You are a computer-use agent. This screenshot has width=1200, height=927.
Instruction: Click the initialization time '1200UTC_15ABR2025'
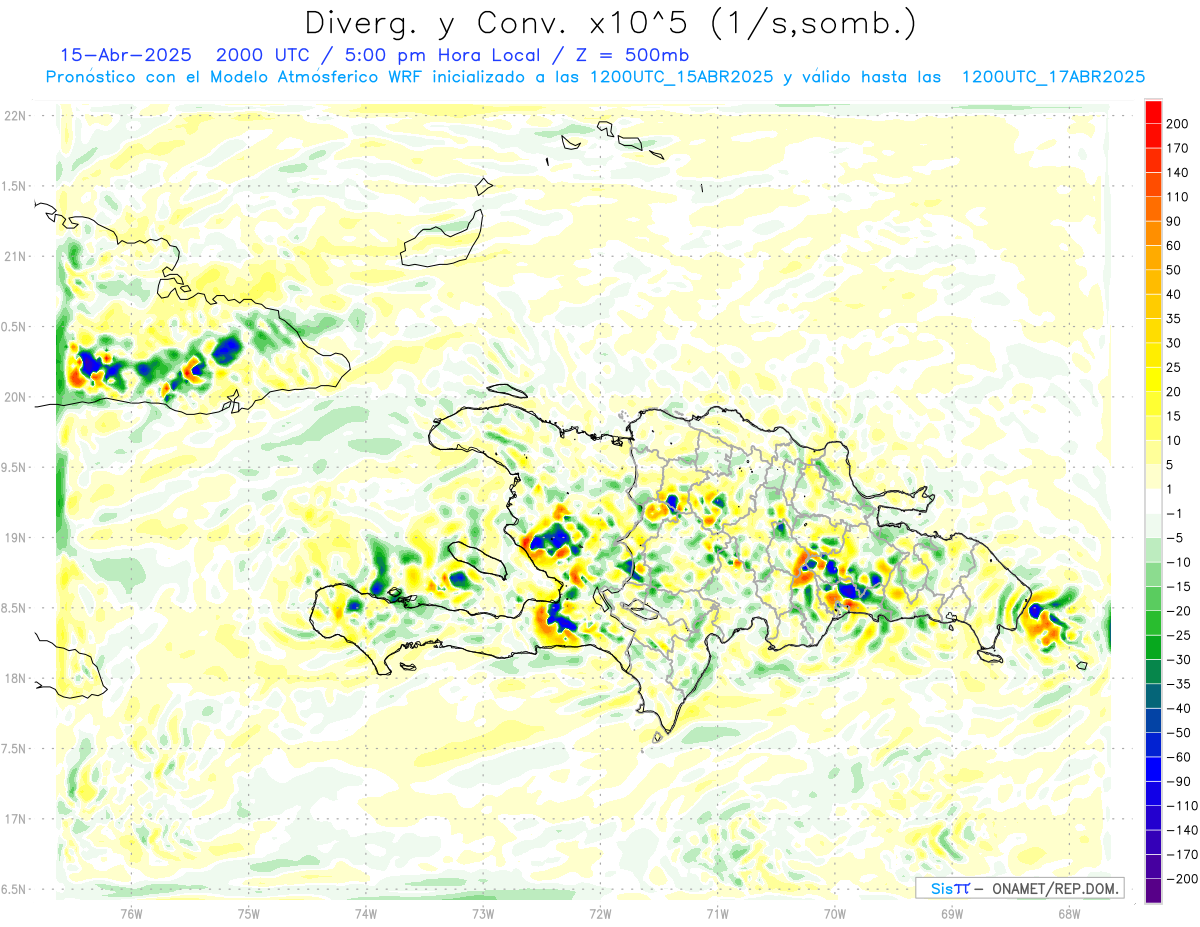click(x=681, y=77)
